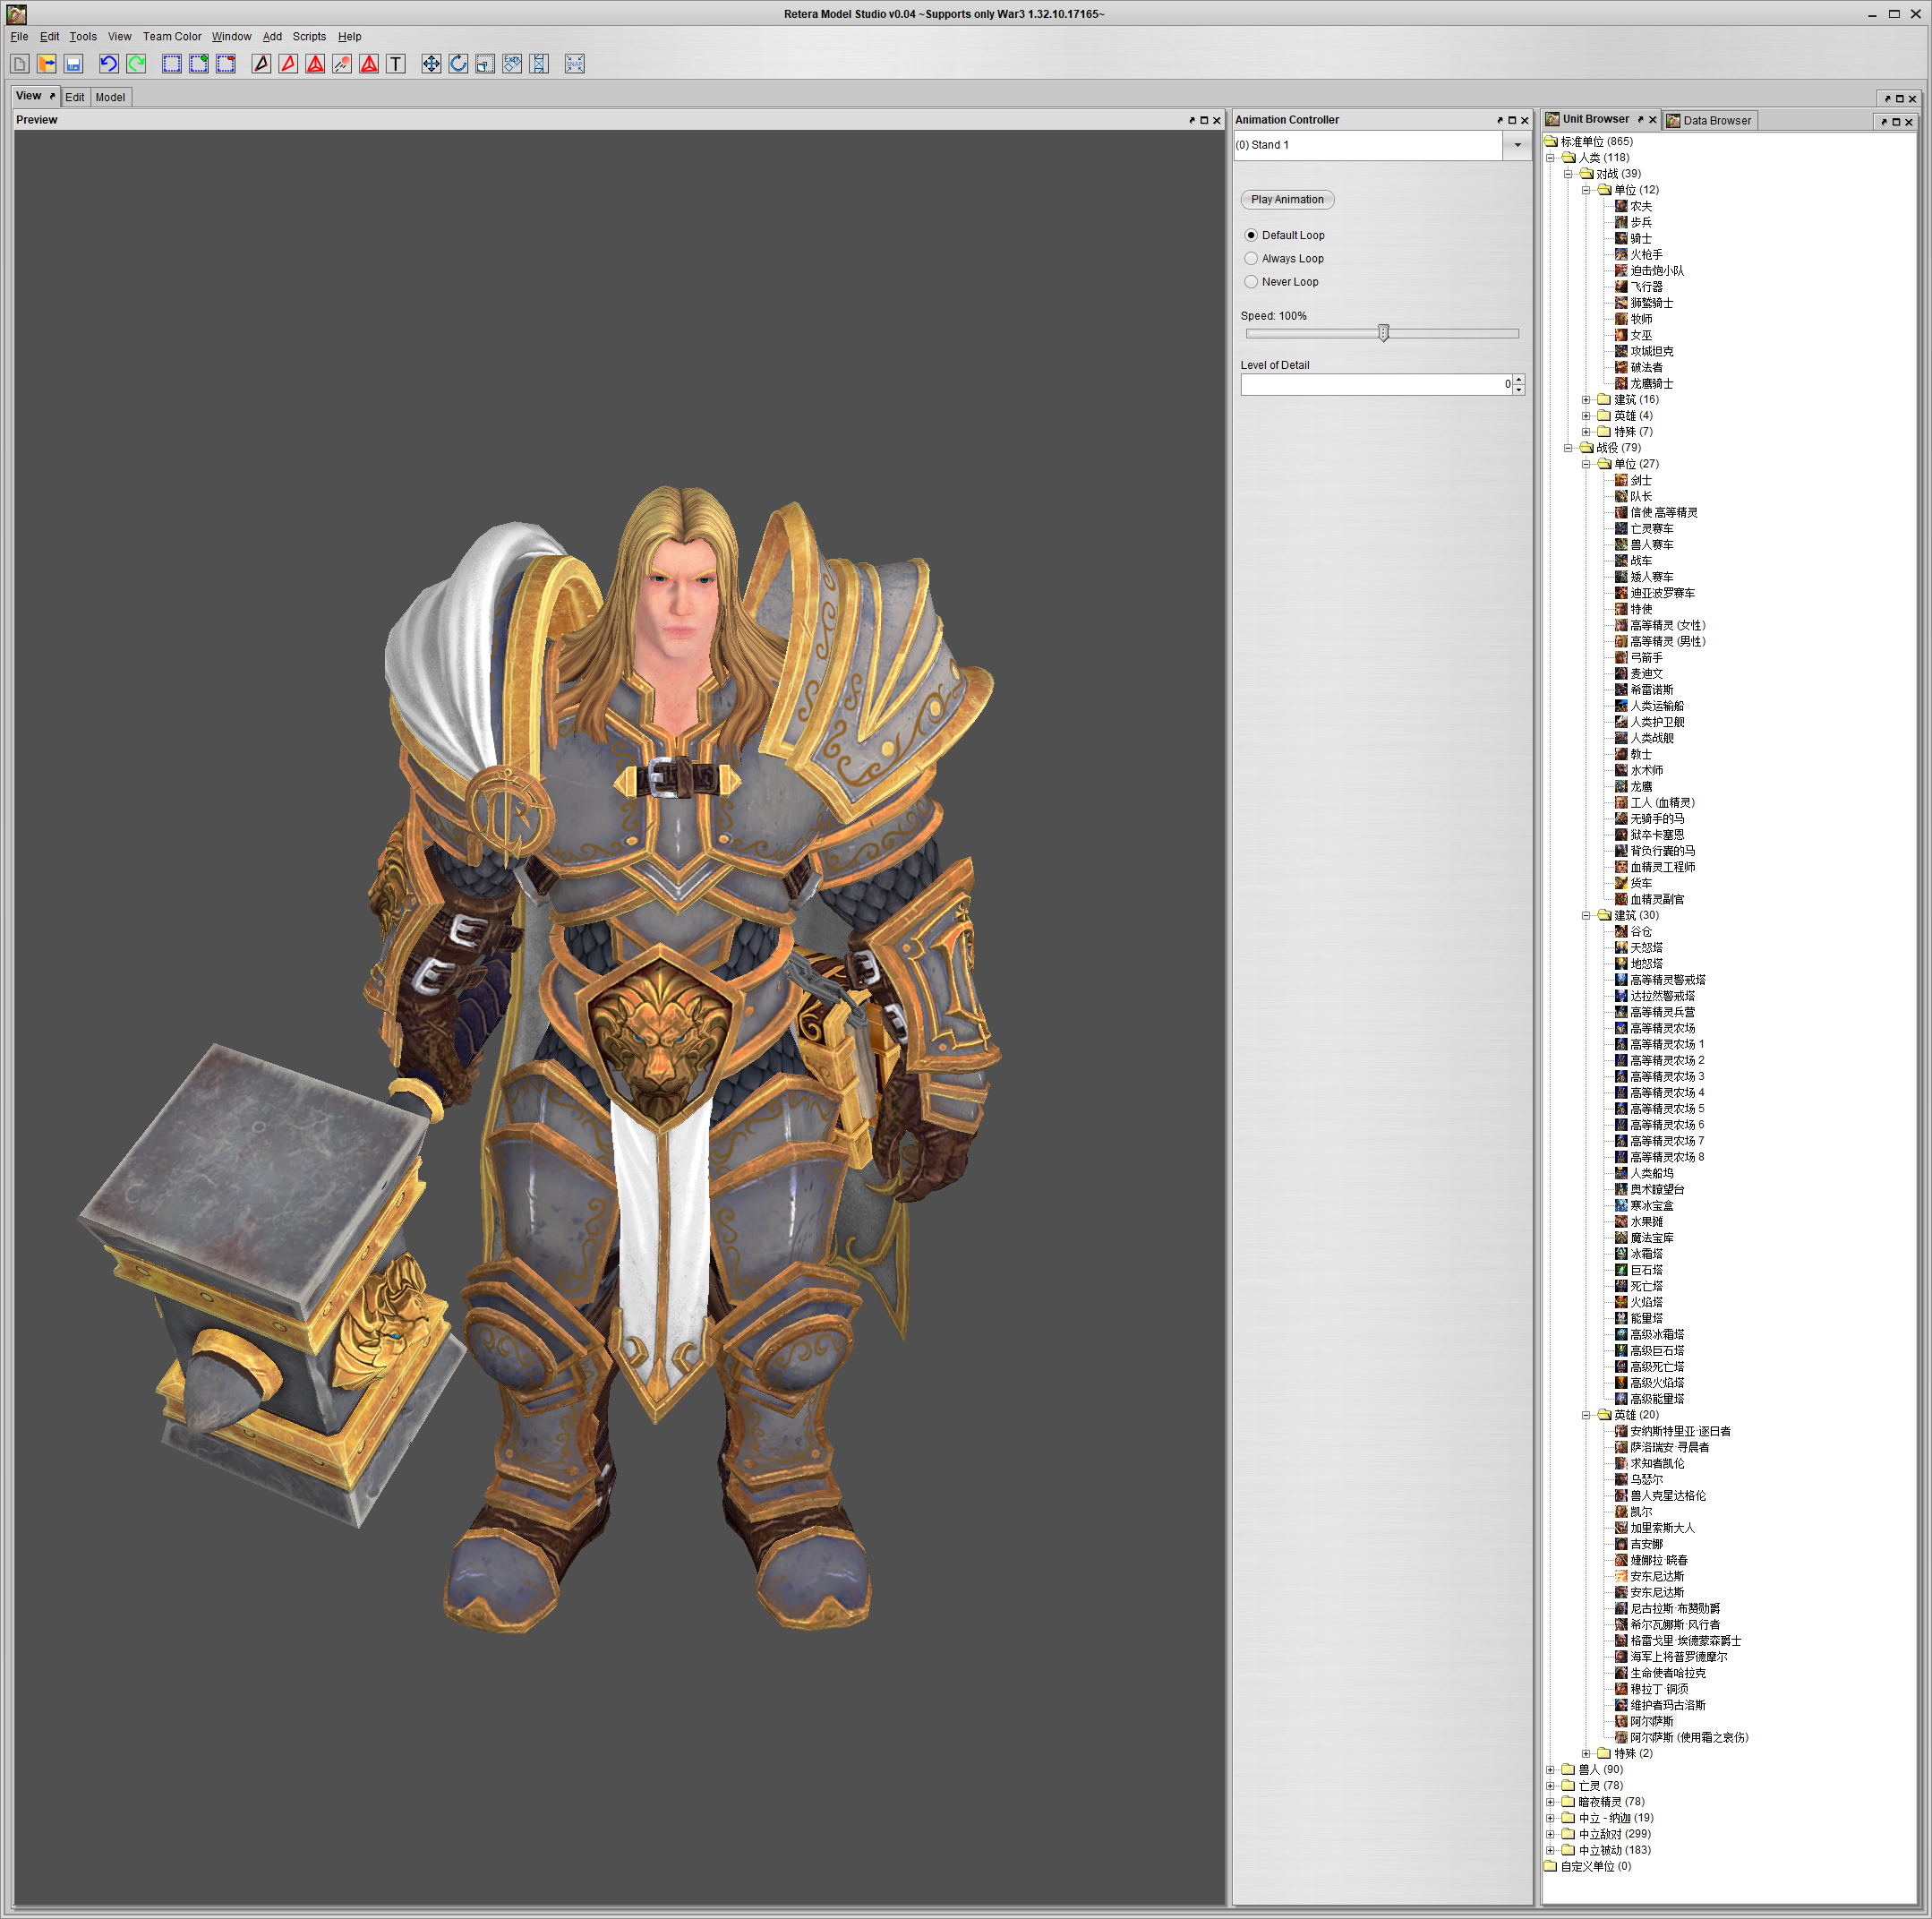
Task: Click the animation Speed slider handle
Action: coord(1383,333)
